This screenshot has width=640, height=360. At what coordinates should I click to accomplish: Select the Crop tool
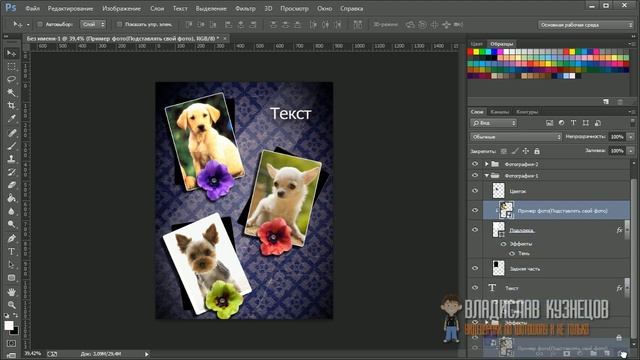[x=11, y=106]
